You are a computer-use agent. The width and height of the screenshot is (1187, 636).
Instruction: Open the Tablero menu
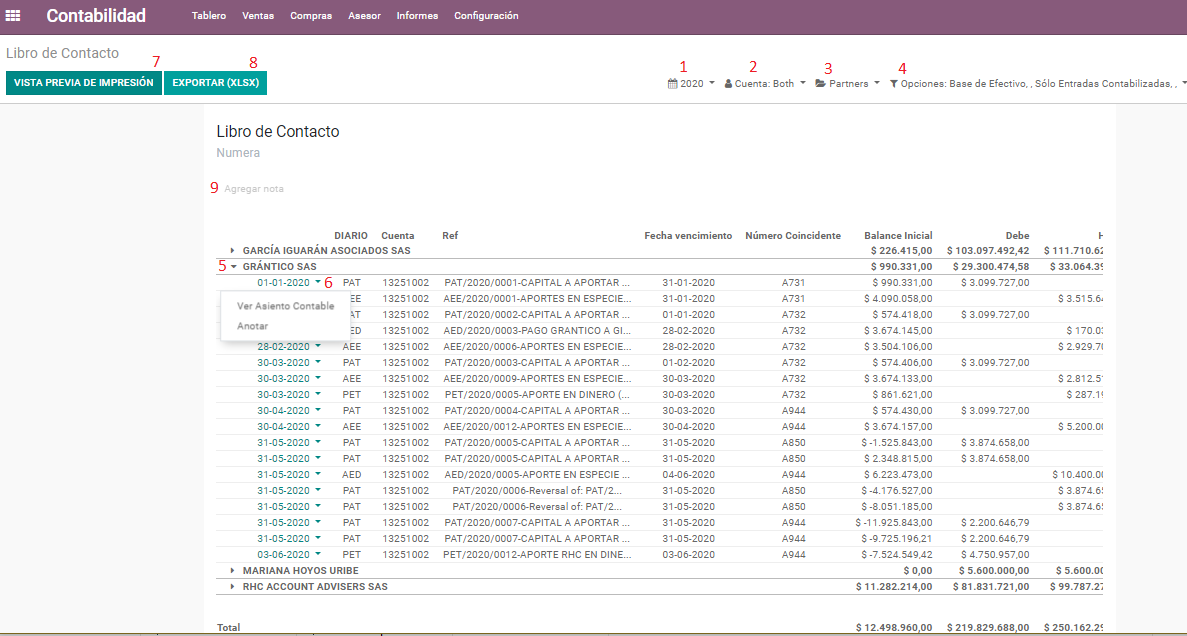point(209,15)
